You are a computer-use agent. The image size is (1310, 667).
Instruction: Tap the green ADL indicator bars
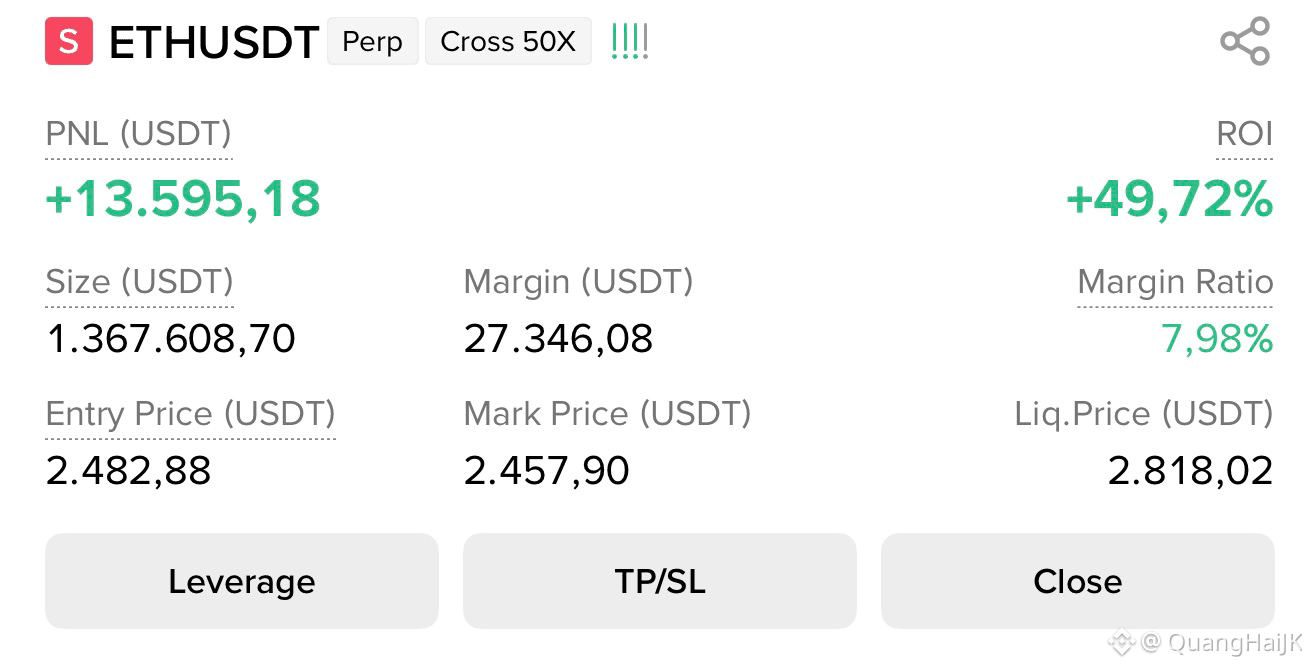(630, 41)
